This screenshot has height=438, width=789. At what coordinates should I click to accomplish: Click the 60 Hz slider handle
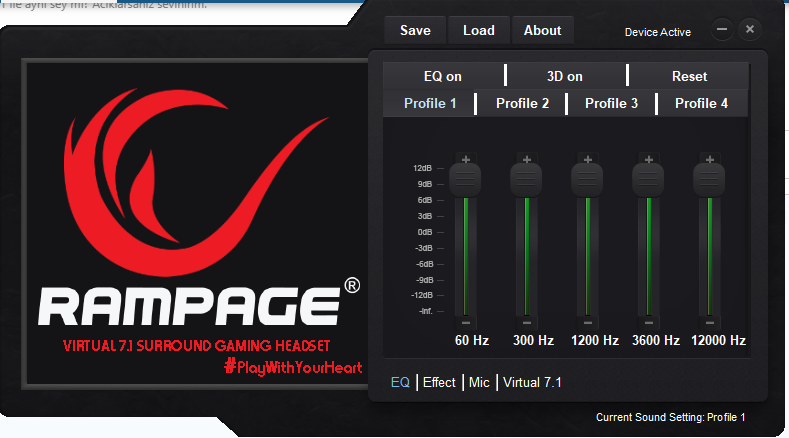point(465,180)
